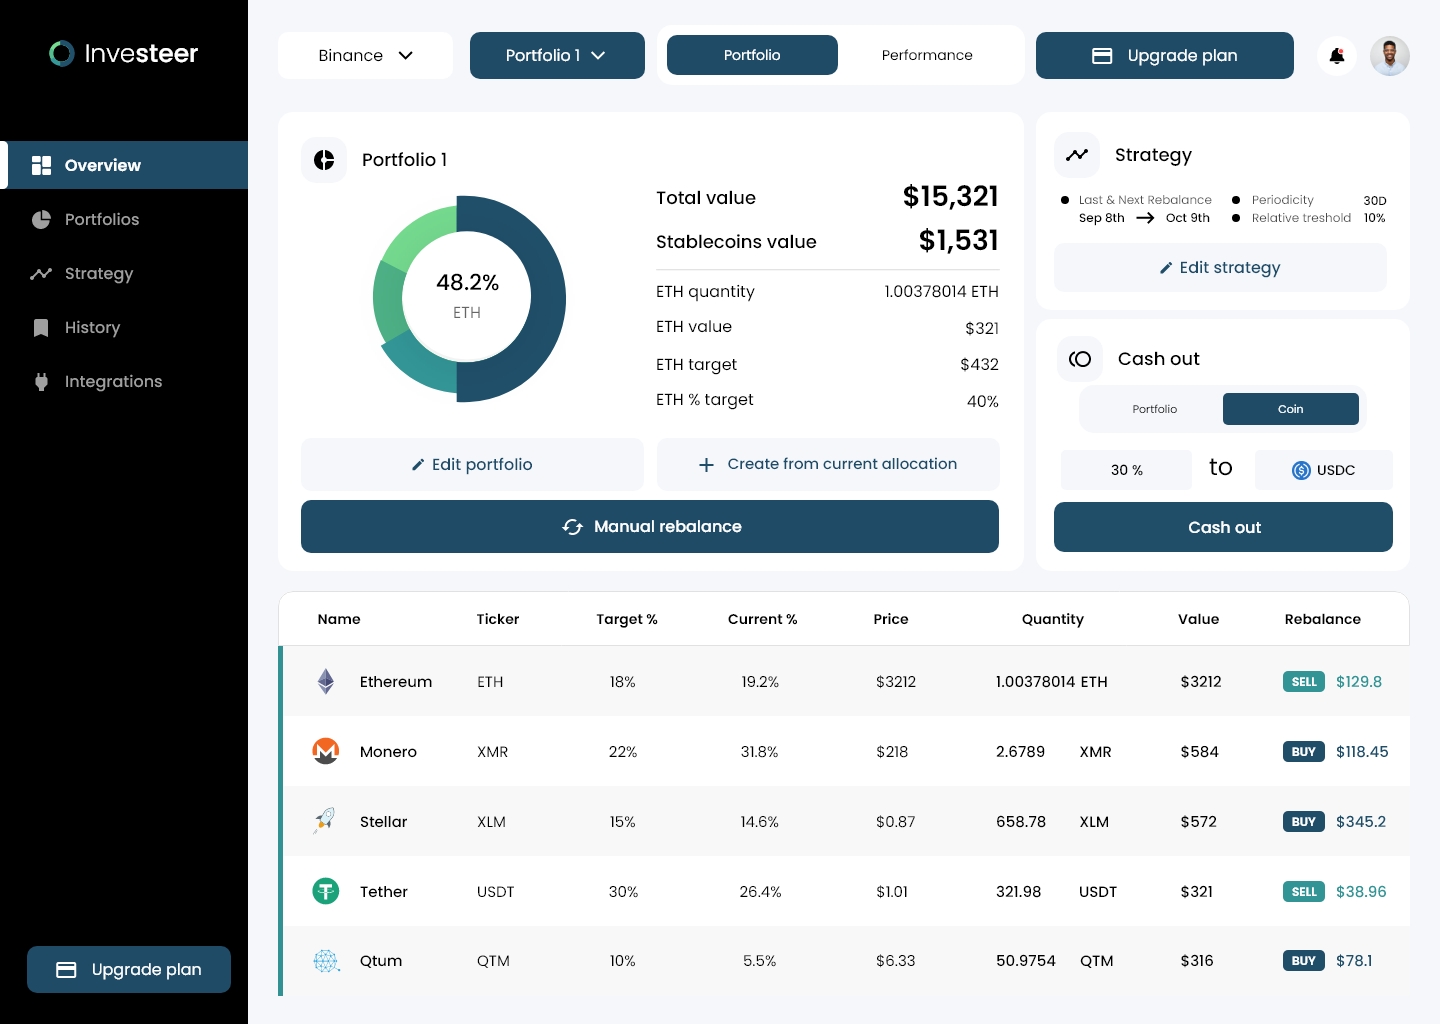Open Integrations from the sidebar
The height and width of the screenshot is (1024, 1440).
113,381
